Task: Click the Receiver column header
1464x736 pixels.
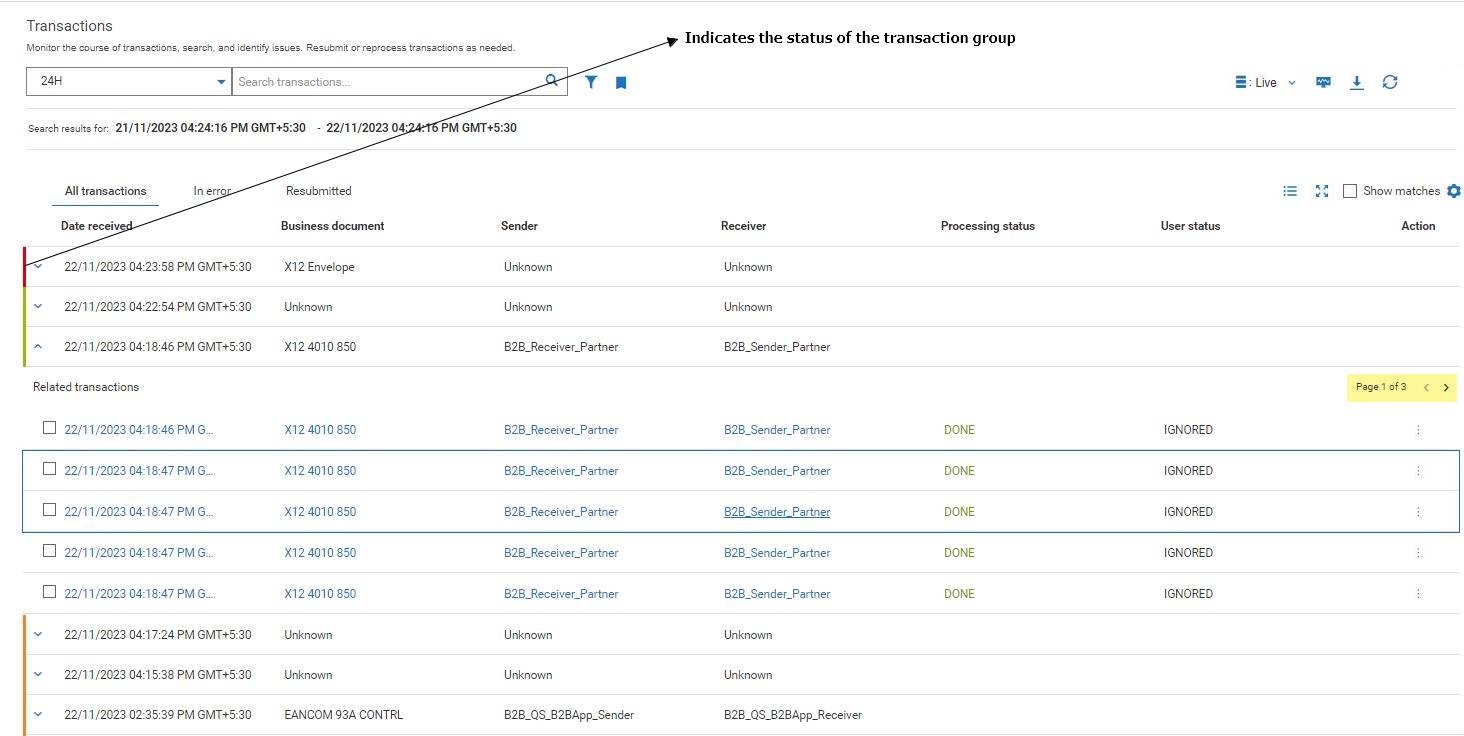Action: [x=743, y=226]
